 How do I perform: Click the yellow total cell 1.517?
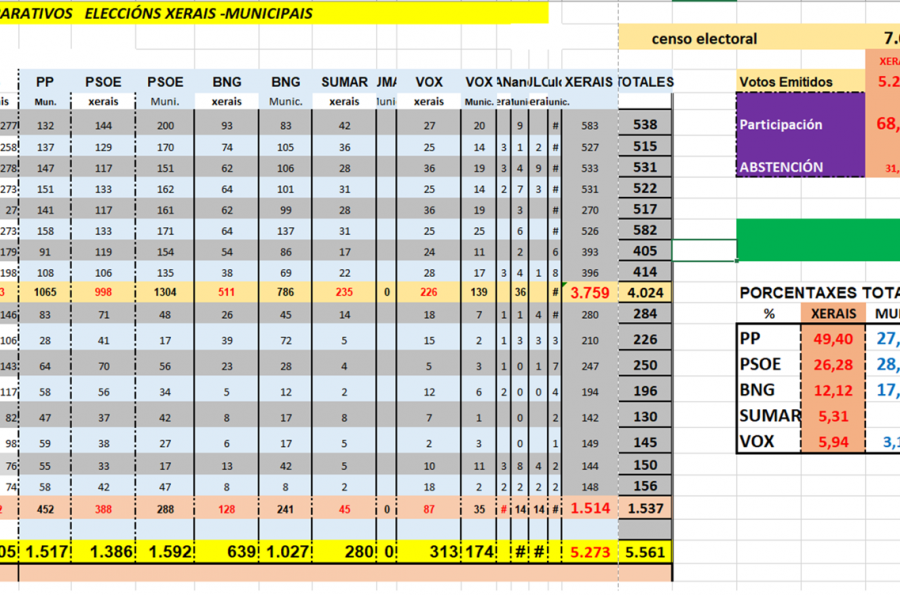click(x=45, y=552)
